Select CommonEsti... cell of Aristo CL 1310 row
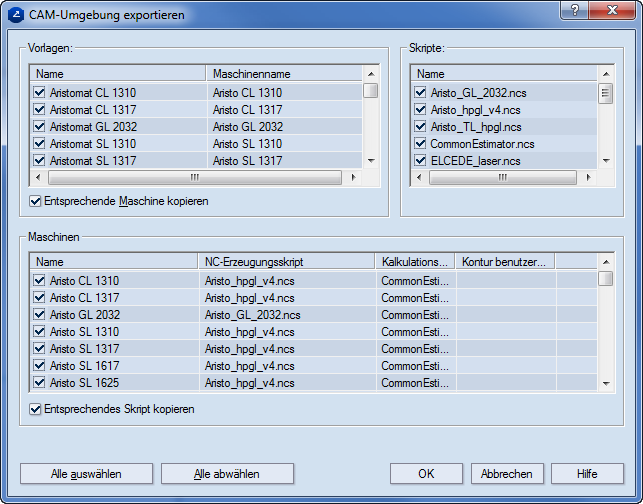Image resolution: width=643 pixels, height=504 pixels. click(415, 281)
